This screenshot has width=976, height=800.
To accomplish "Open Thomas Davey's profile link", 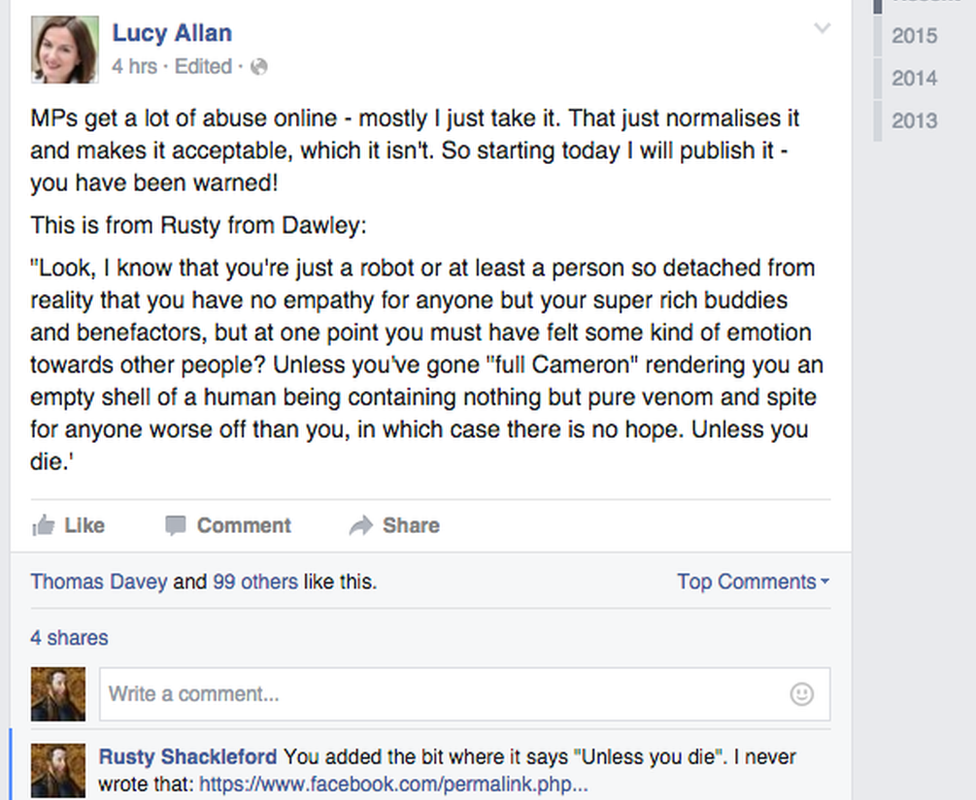I will pyautogui.click(x=98, y=581).
